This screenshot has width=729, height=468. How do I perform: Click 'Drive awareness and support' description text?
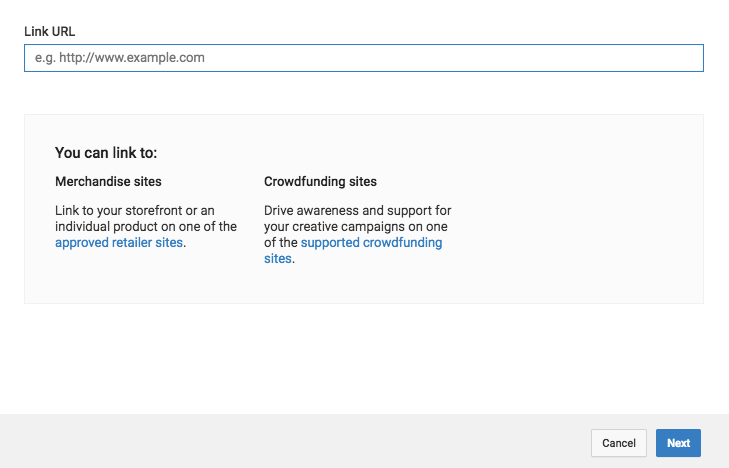click(358, 234)
